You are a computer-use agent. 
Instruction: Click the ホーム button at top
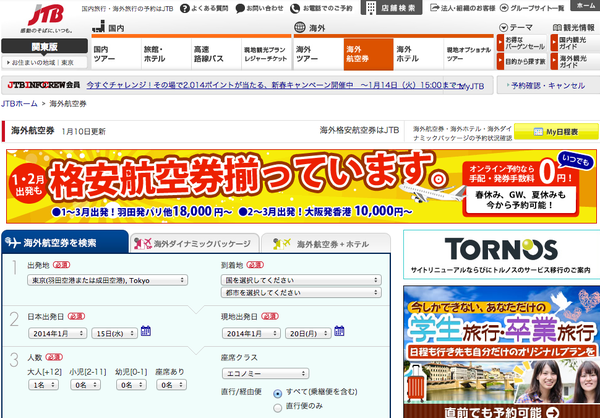[585, 5]
